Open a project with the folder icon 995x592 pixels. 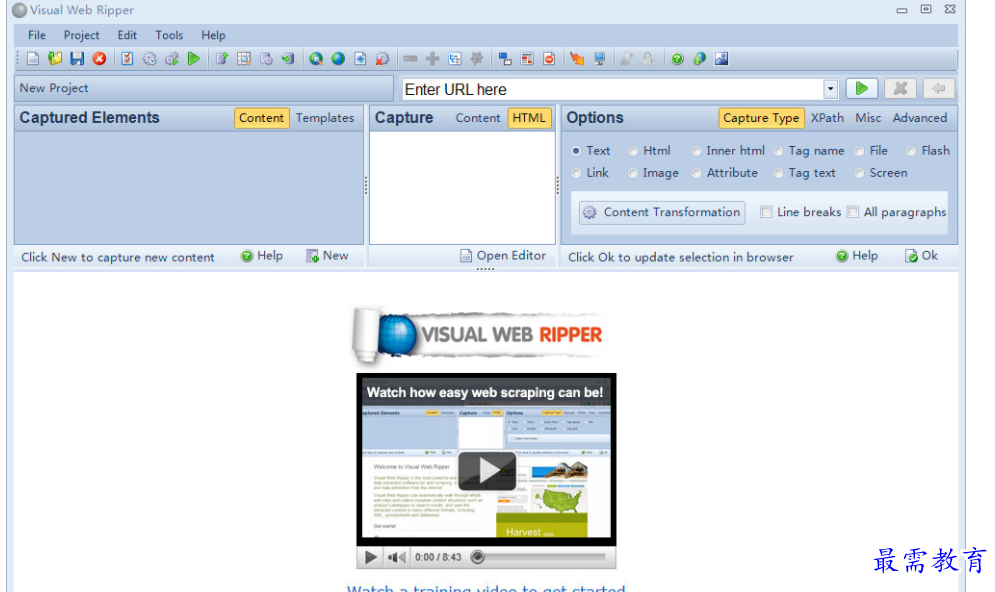(x=55, y=59)
